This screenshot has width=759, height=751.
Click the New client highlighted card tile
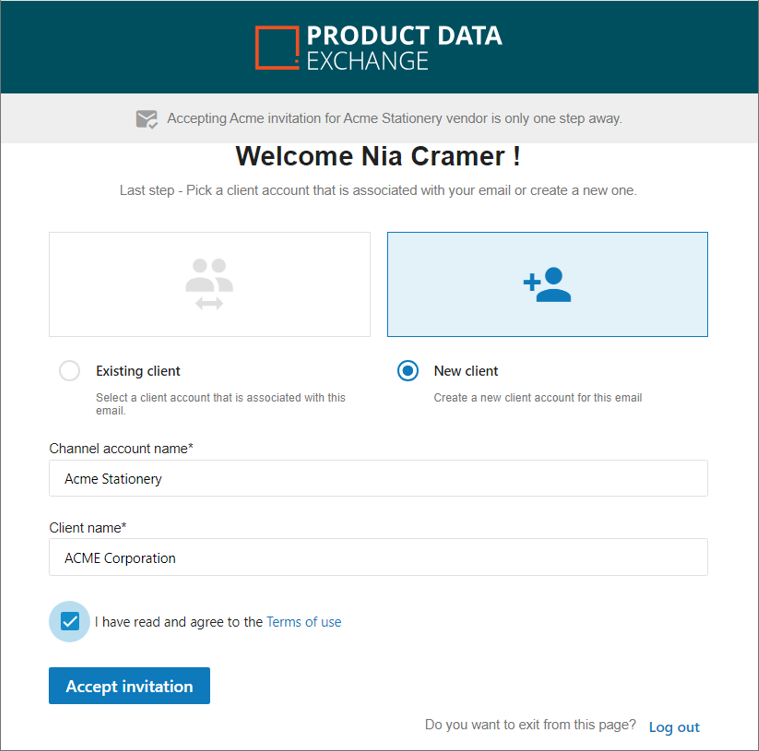click(x=547, y=284)
